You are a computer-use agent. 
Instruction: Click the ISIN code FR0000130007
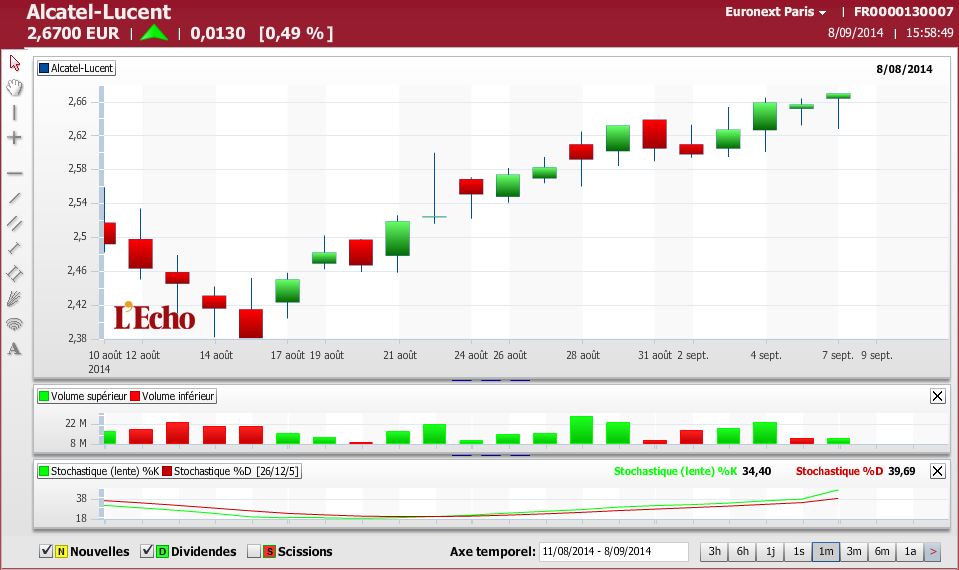903,12
